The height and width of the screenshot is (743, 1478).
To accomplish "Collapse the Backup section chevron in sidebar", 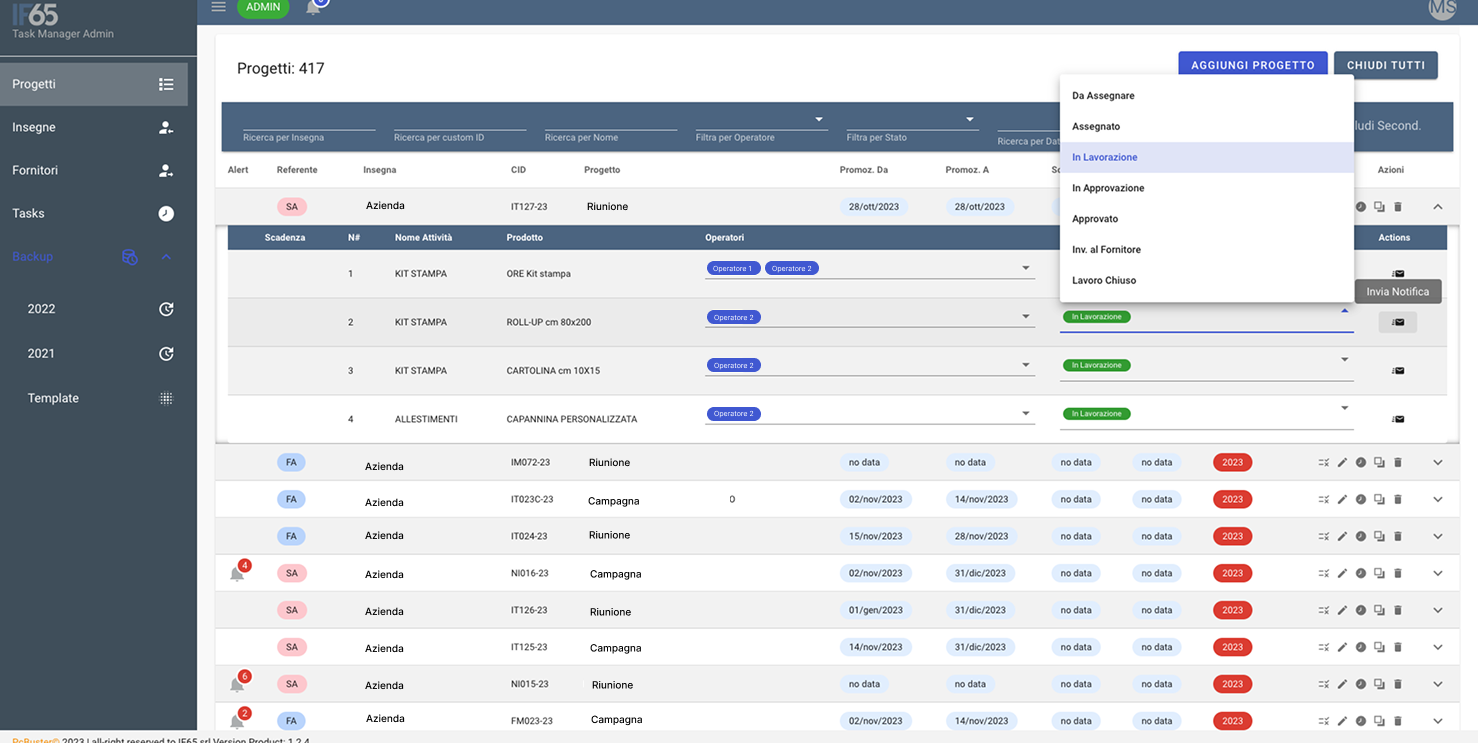I will [x=166, y=257].
